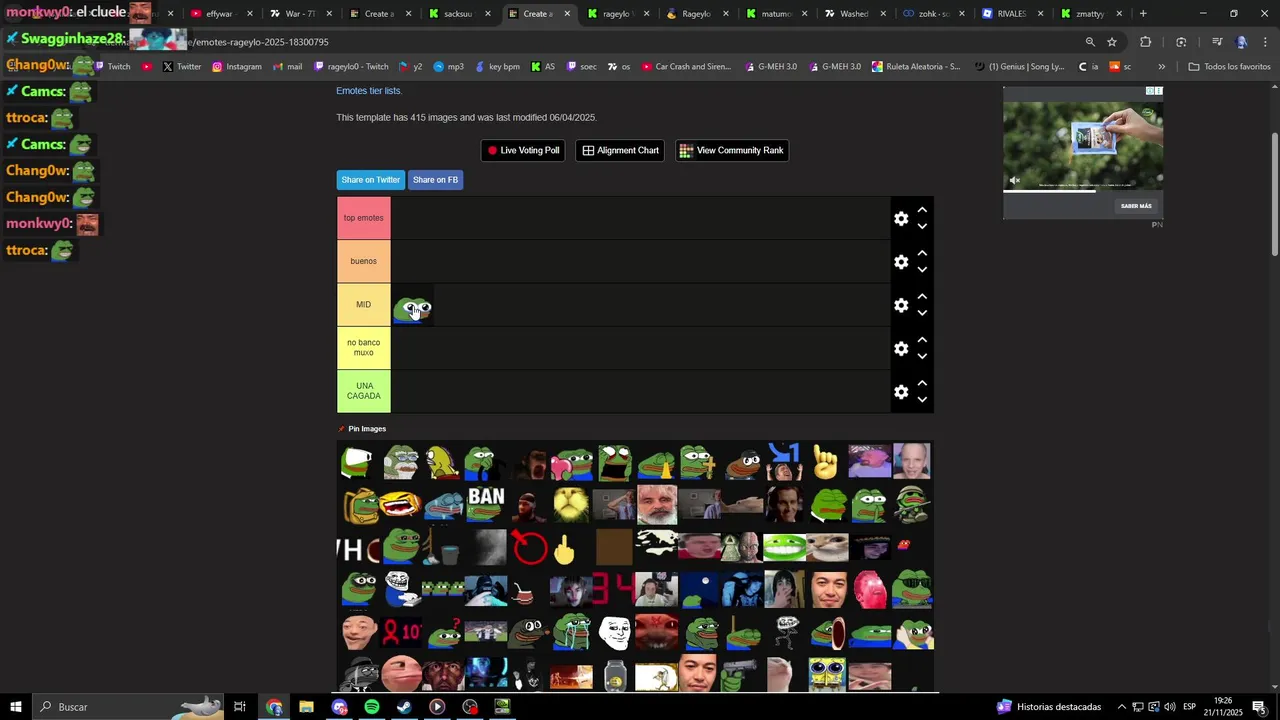Move buenos row down with arrow
The image size is (1280, 720).
[922, 269]
